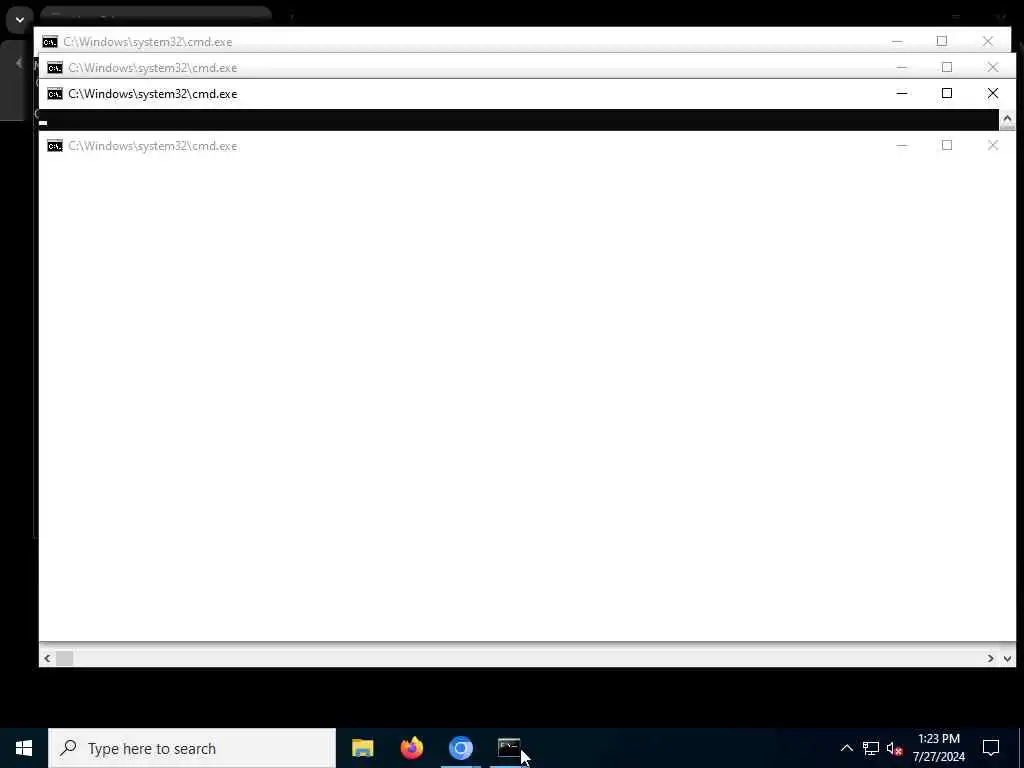Image resolution: width=1024 pixels, height=768 pixels.
Task: Click the back arrow in the background window
Action: pyautogui.click(x=18, y=63)
